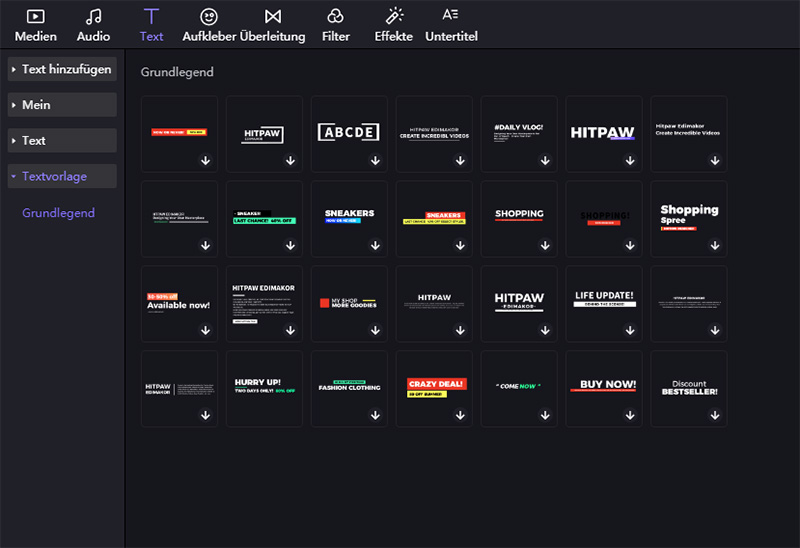Select the FASHION CLOTHING thumbnail
Image resolution: width=800 pixels, height=548 pixels.
[349, 388]
